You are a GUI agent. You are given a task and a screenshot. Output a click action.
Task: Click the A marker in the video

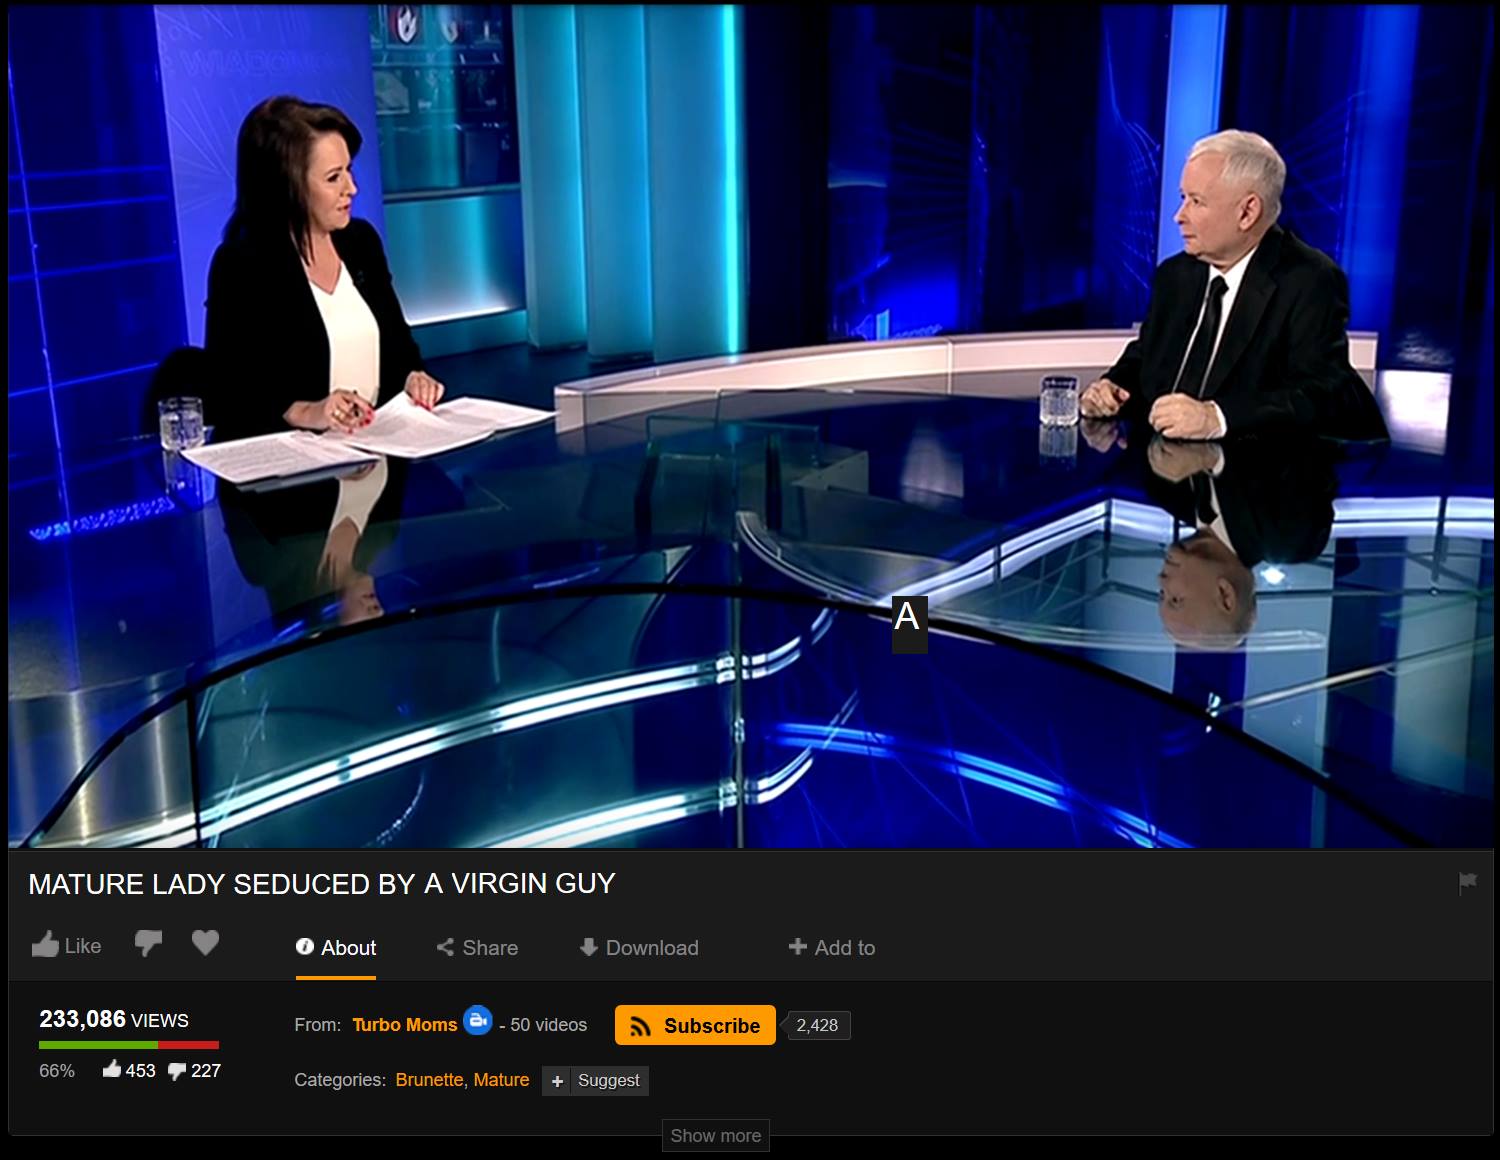(908, 620)
